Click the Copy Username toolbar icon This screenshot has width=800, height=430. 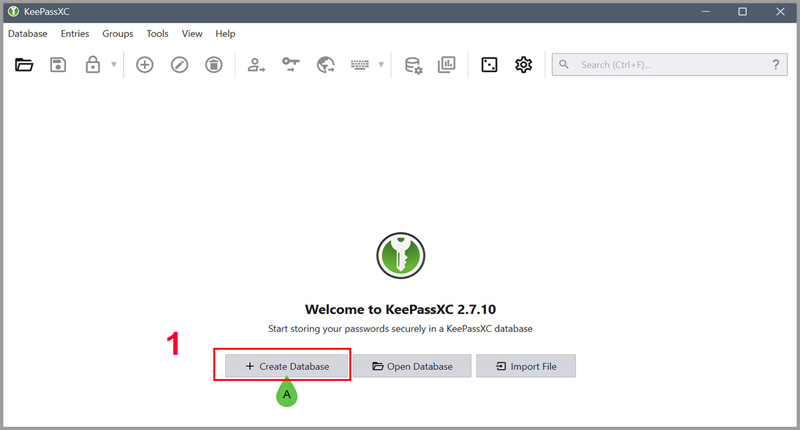257,65
